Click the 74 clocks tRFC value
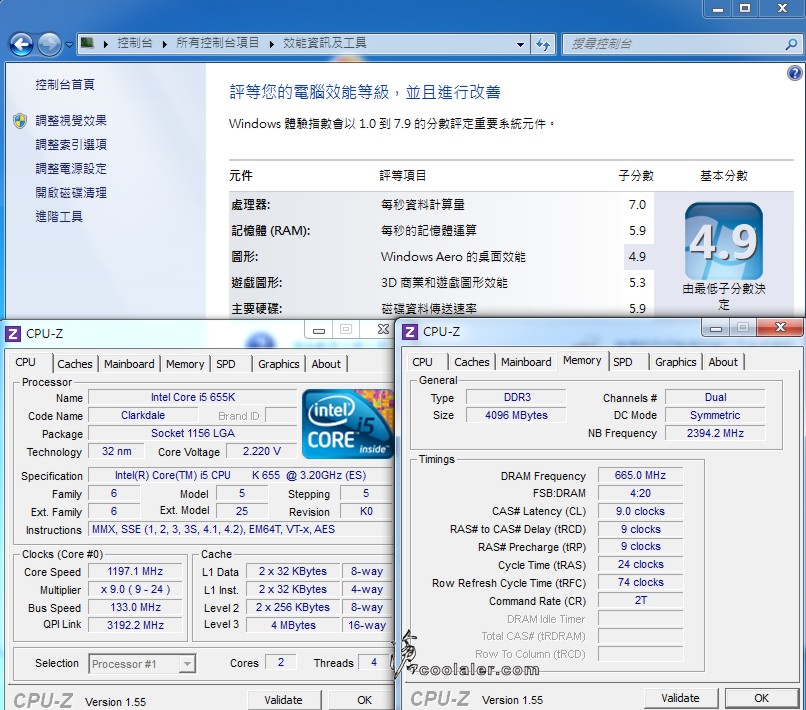The height and width of the screenshot is (710, 806). click(x=640, y=582)
